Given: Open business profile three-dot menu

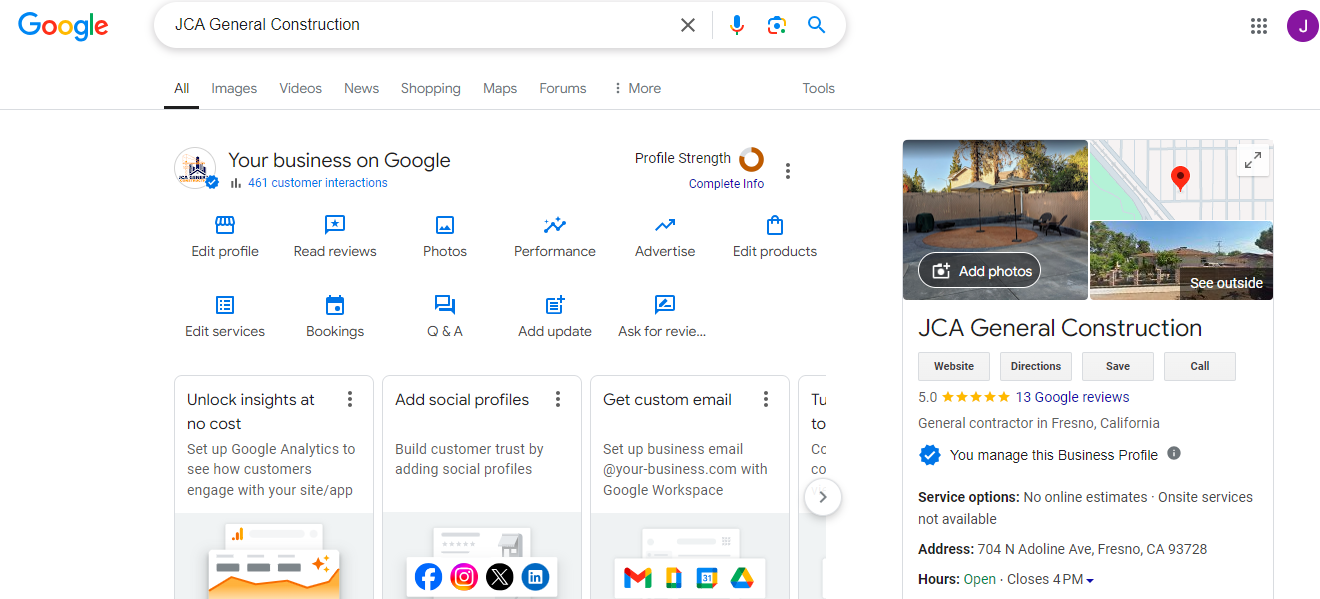Looking at the screenshot, I should tap(788, 171).
